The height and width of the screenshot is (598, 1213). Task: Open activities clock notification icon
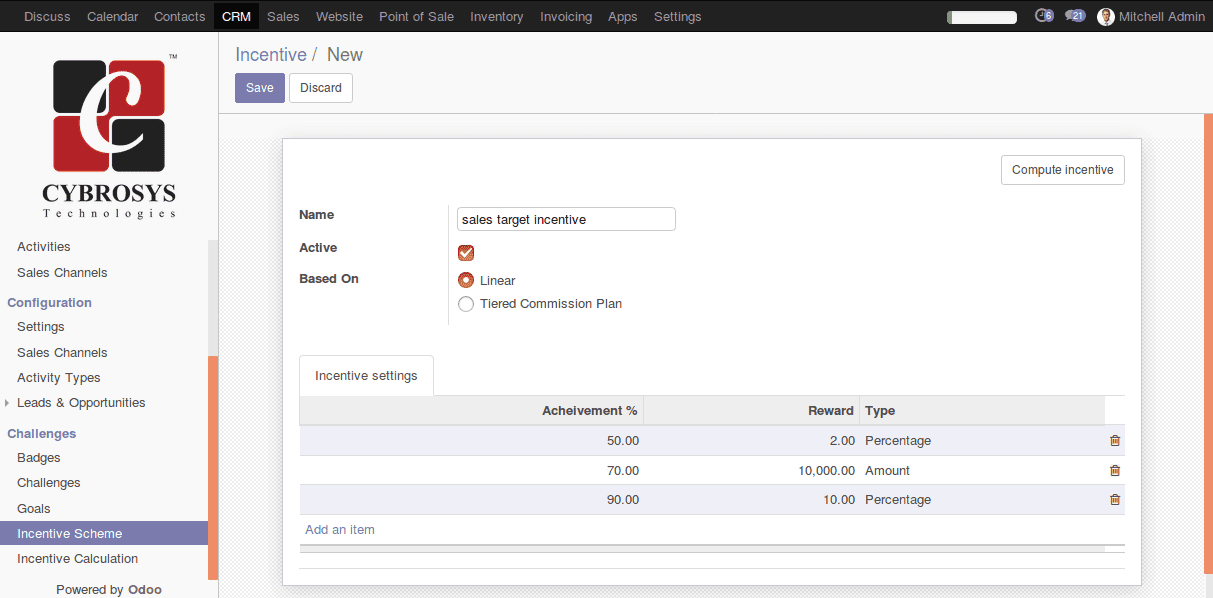(1044, 16)
